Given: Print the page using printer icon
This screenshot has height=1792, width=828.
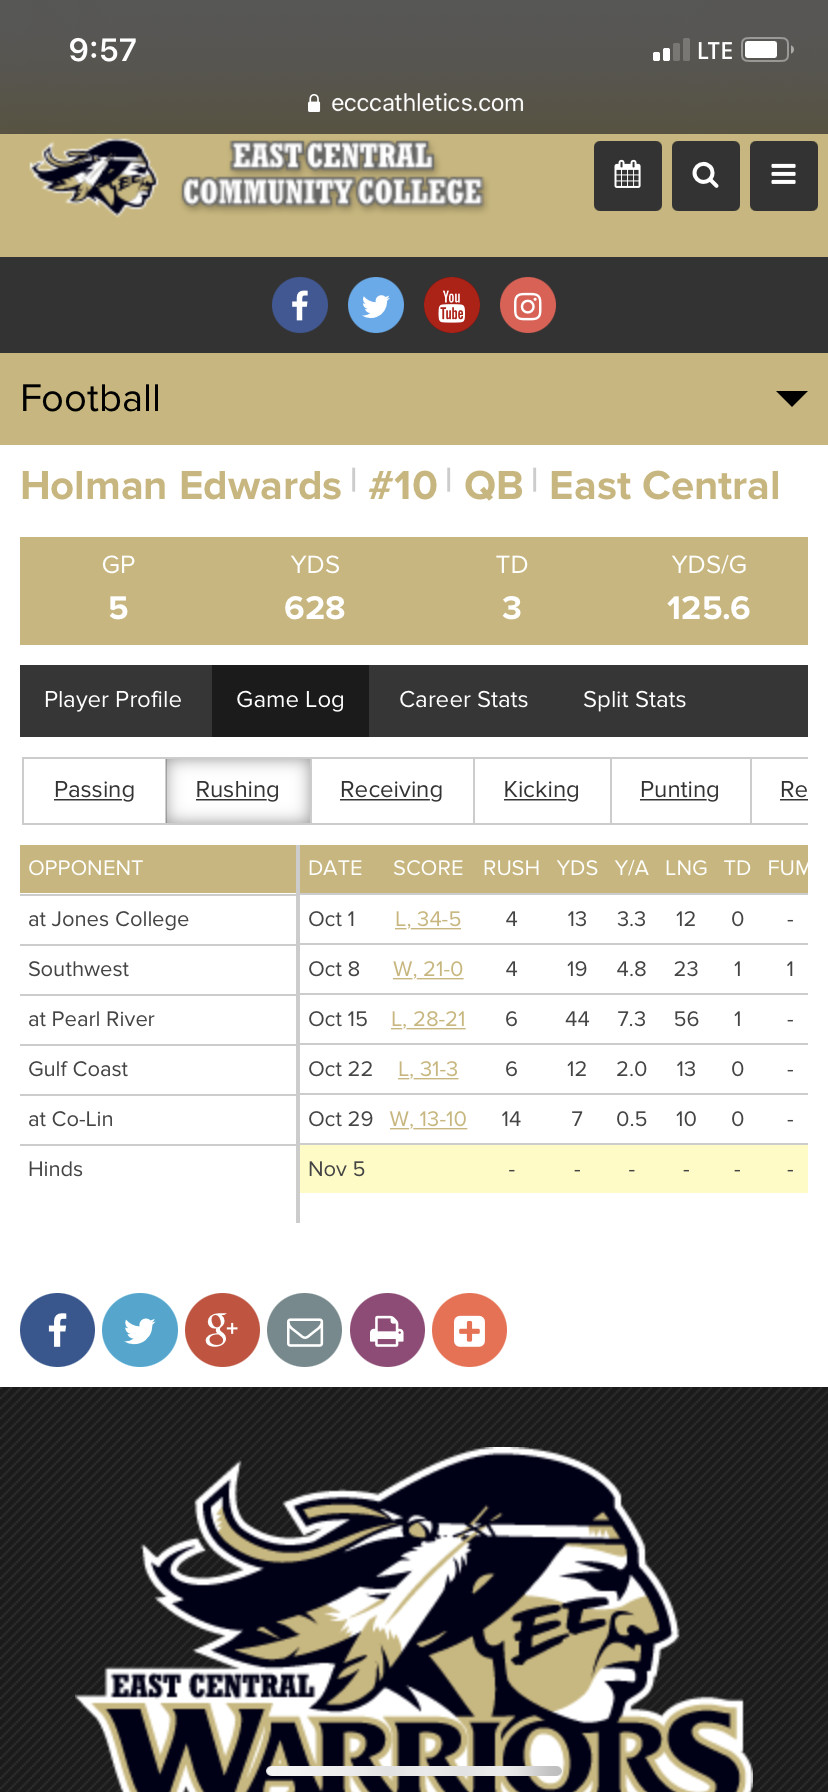Looking at the screenshot, I should (x=387, y=1330).
